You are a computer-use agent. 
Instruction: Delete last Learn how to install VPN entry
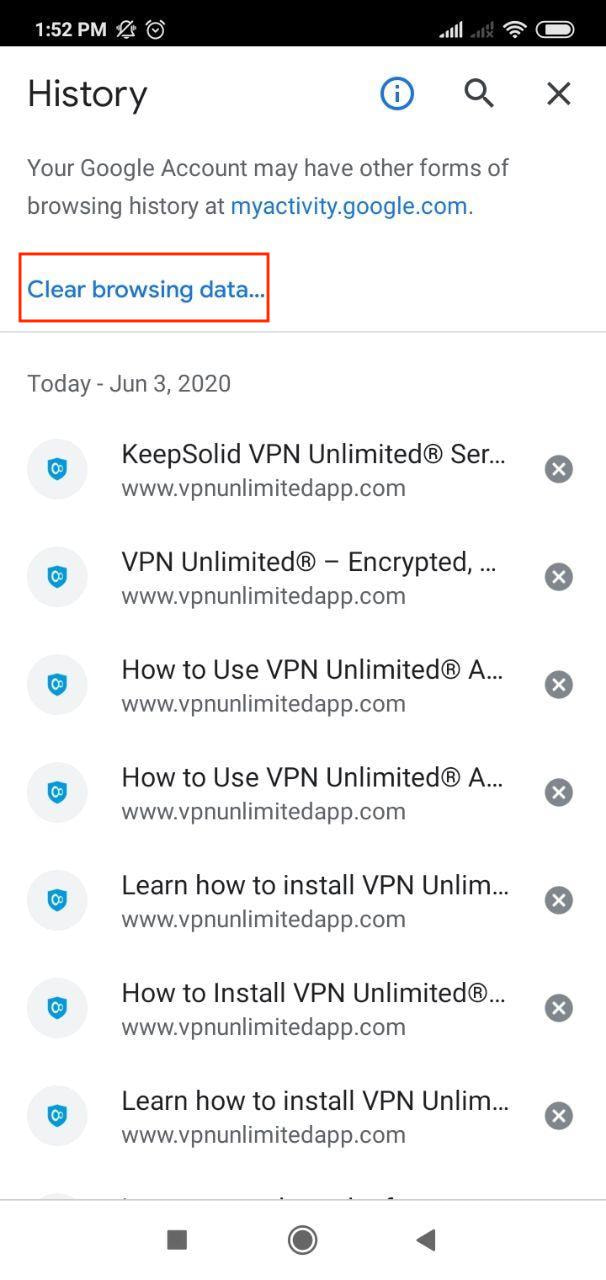[558, 1116]
